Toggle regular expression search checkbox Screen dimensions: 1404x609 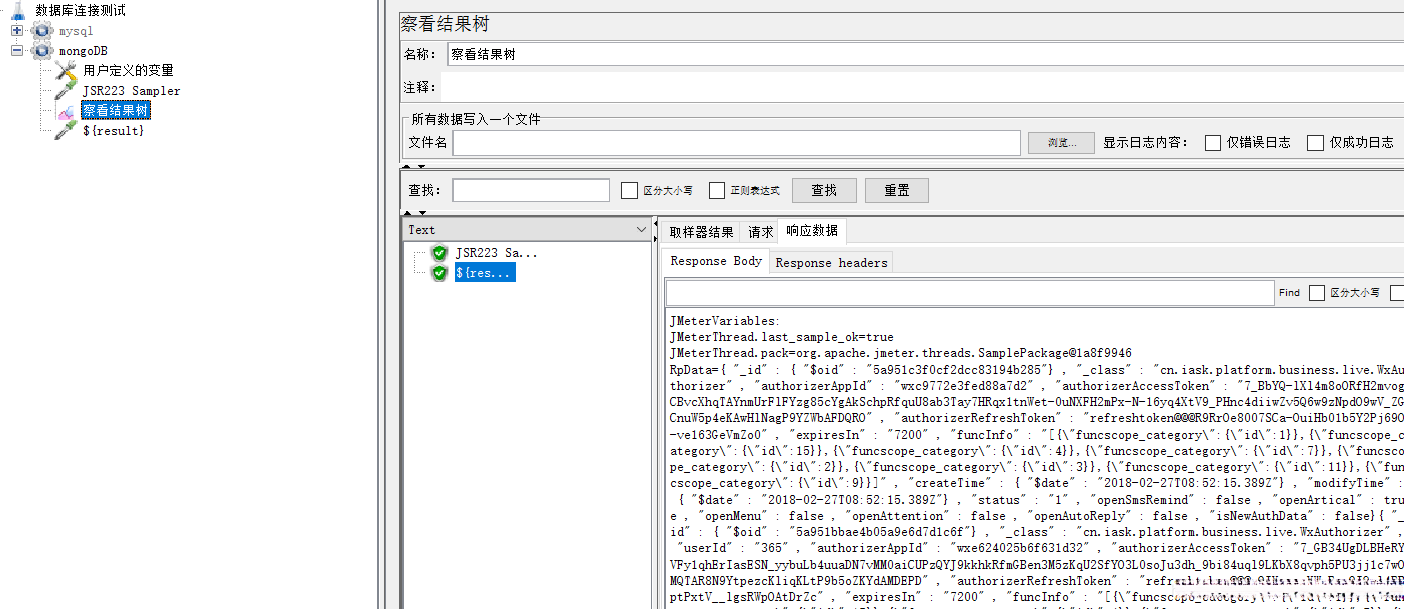pyautogui.click(x=717, y=190)
